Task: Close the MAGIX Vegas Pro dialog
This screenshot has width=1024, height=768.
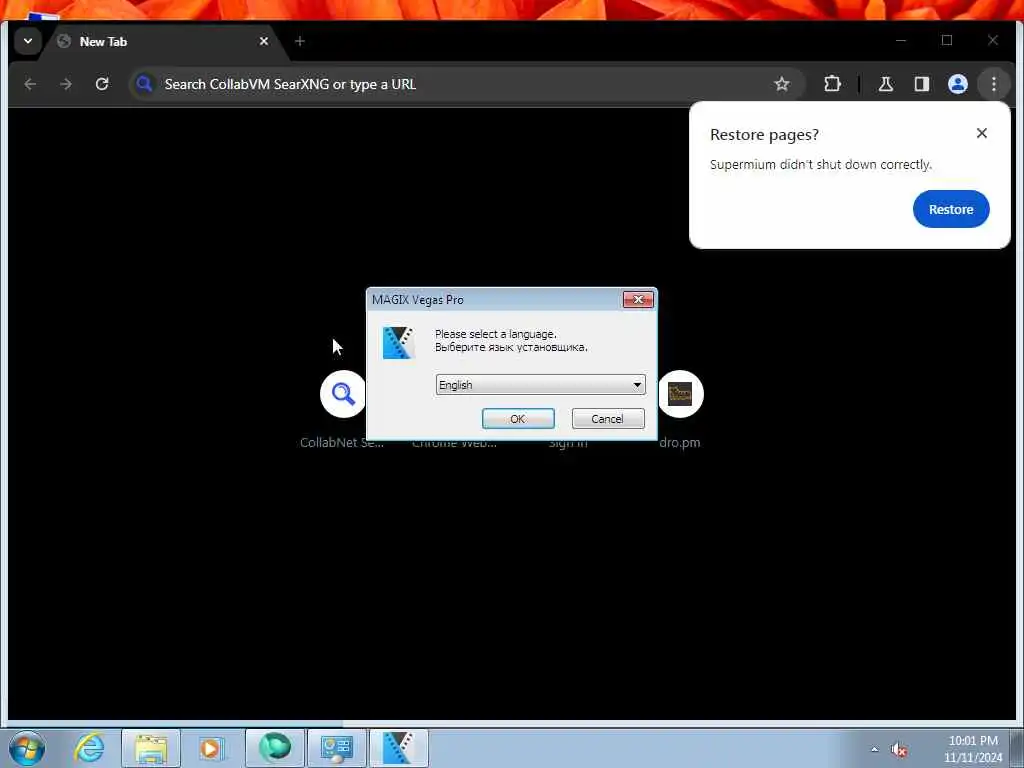Action: click(x=638, y=299)
